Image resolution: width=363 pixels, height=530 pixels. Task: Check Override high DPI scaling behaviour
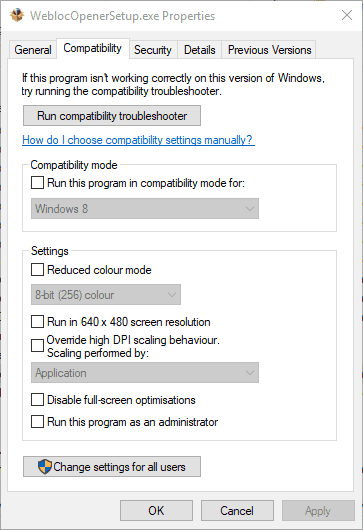pyautogui.click(x=37, y=346)
